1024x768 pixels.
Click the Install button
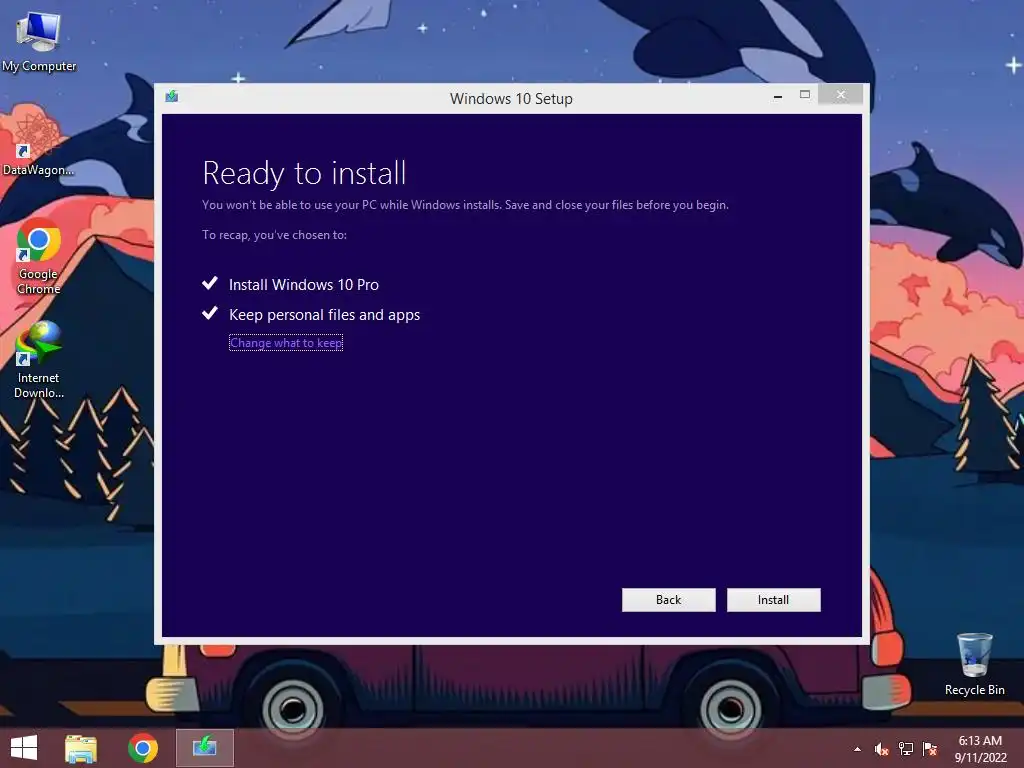[x=773, y=600]
